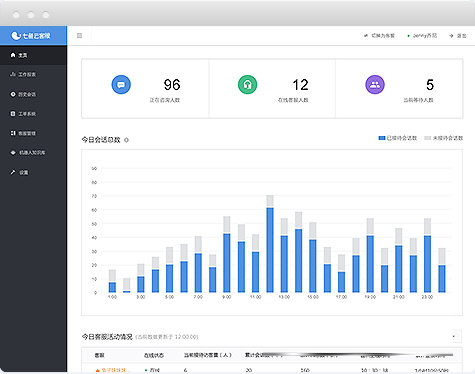This screenshot has height=374, width=475.
Task: Click the 当前接待访客量 column header
Action: (208, 355)
